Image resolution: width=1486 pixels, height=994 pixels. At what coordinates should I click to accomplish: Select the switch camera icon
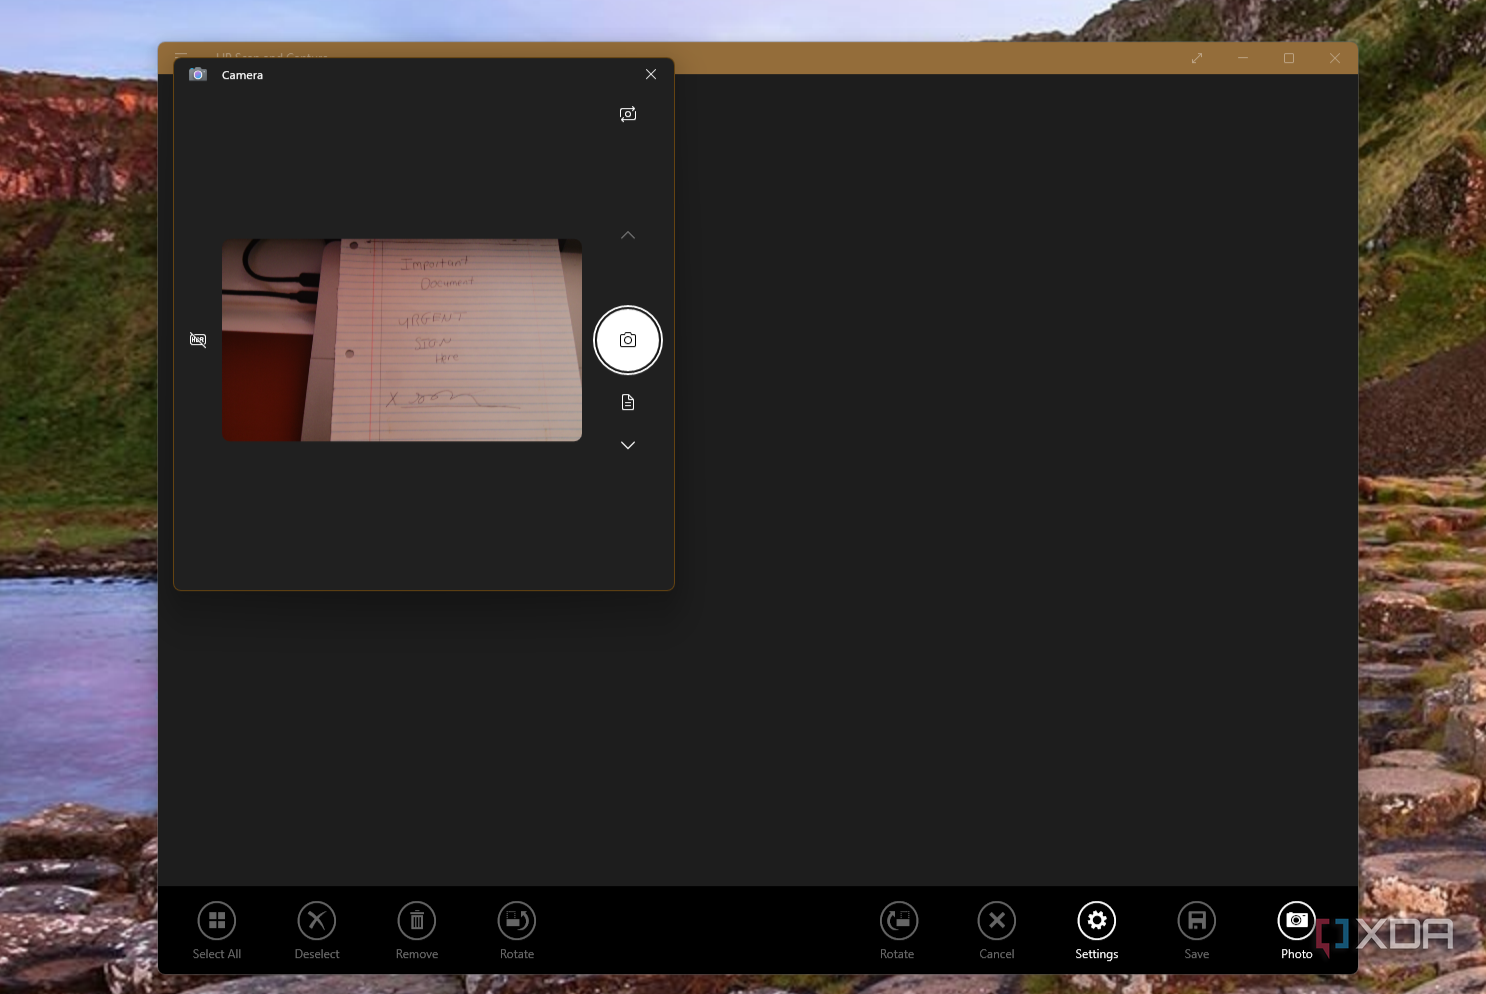point(628,114)
